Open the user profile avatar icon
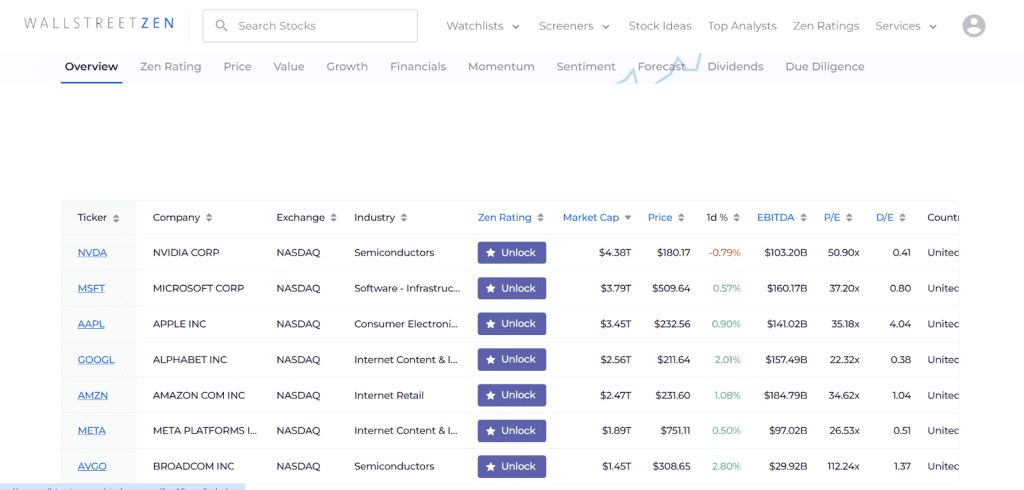The width and height of the screenshot is (1024, 490). point(974,26)
